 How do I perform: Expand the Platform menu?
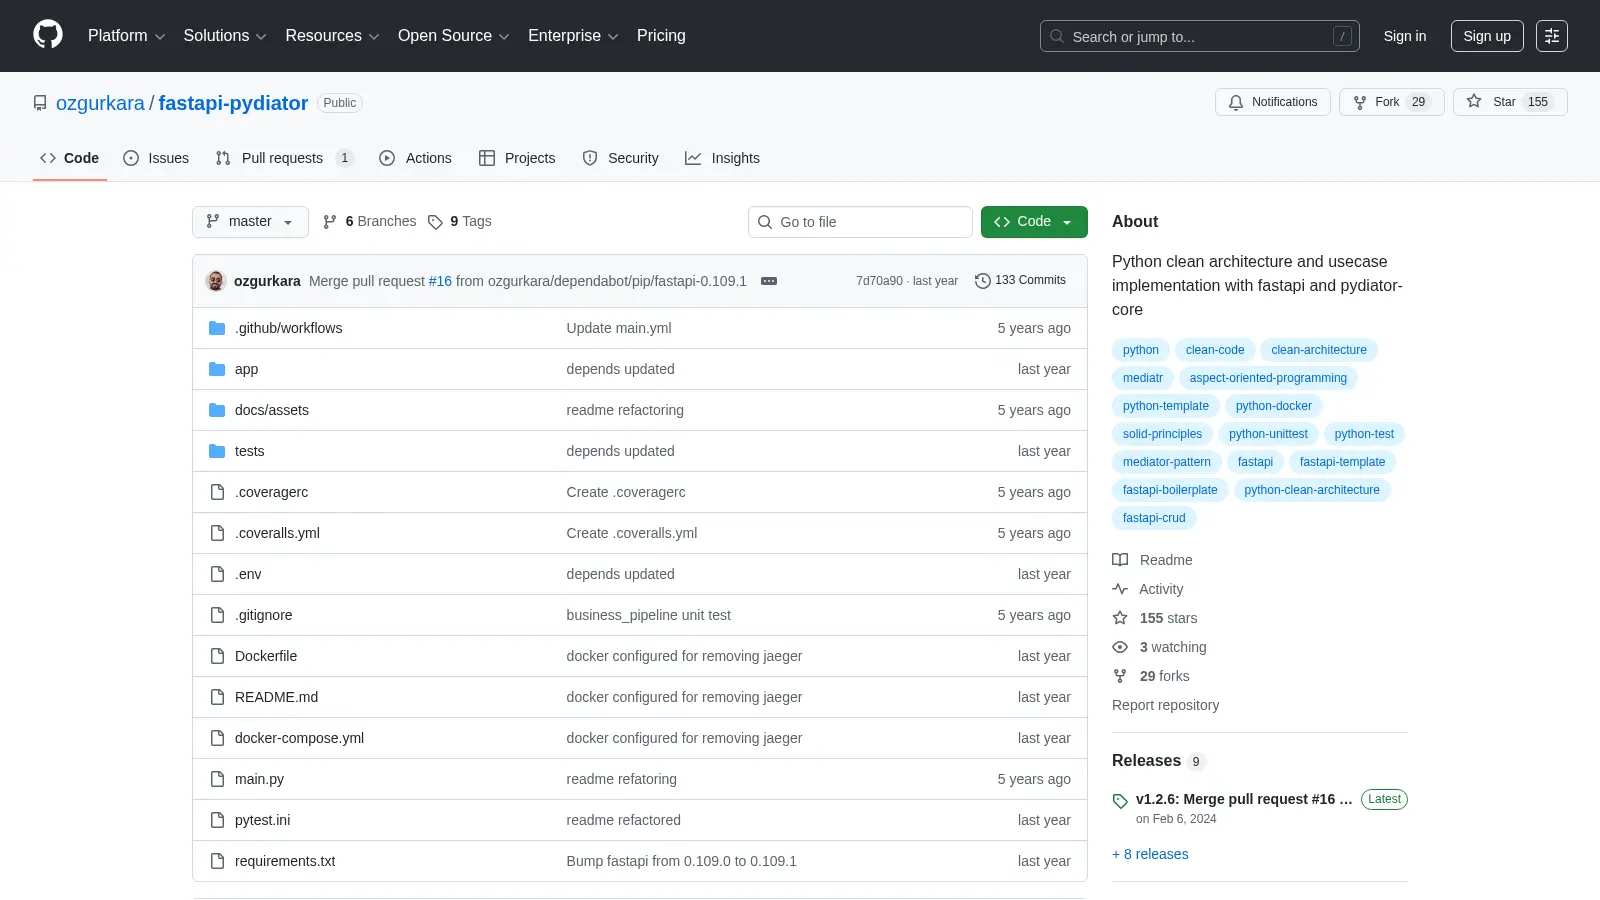tap(126, 36)
